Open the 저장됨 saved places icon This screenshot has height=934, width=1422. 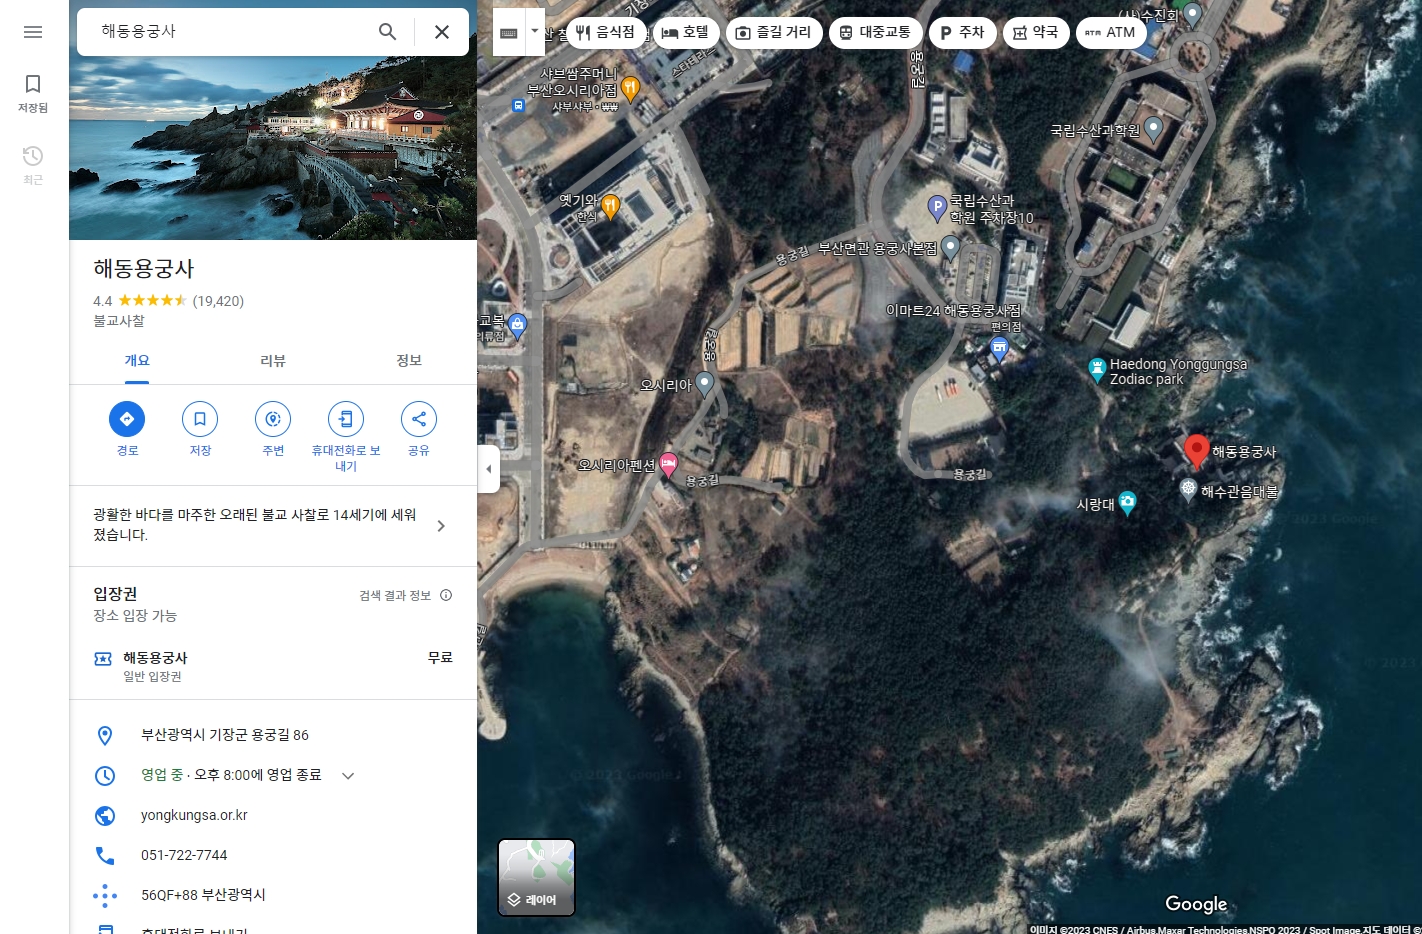click(x=33, y=93)
